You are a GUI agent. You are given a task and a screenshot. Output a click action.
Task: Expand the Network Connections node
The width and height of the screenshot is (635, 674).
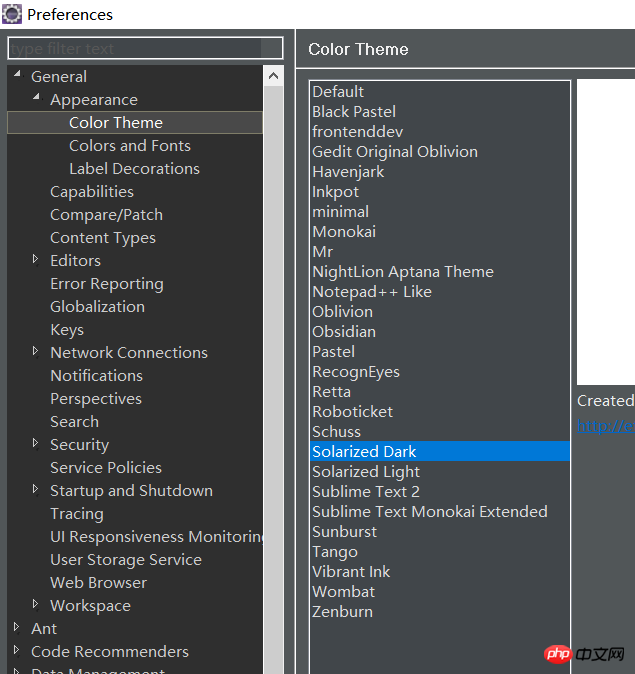(36, 351)
